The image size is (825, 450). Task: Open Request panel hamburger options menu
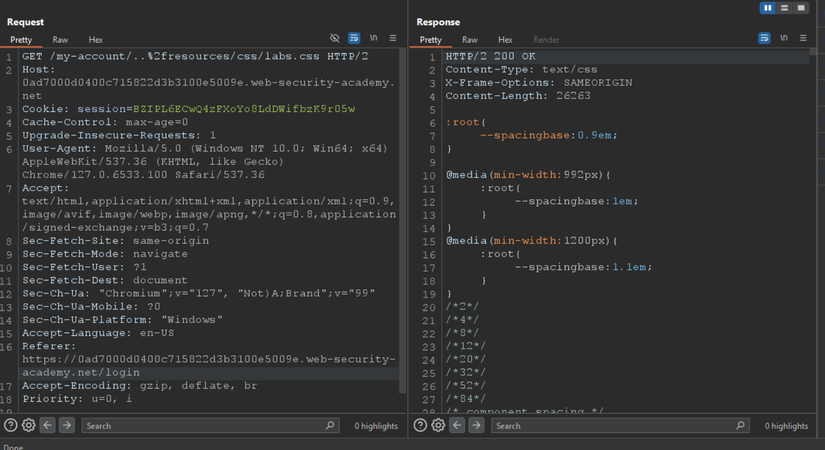point(393,38)
